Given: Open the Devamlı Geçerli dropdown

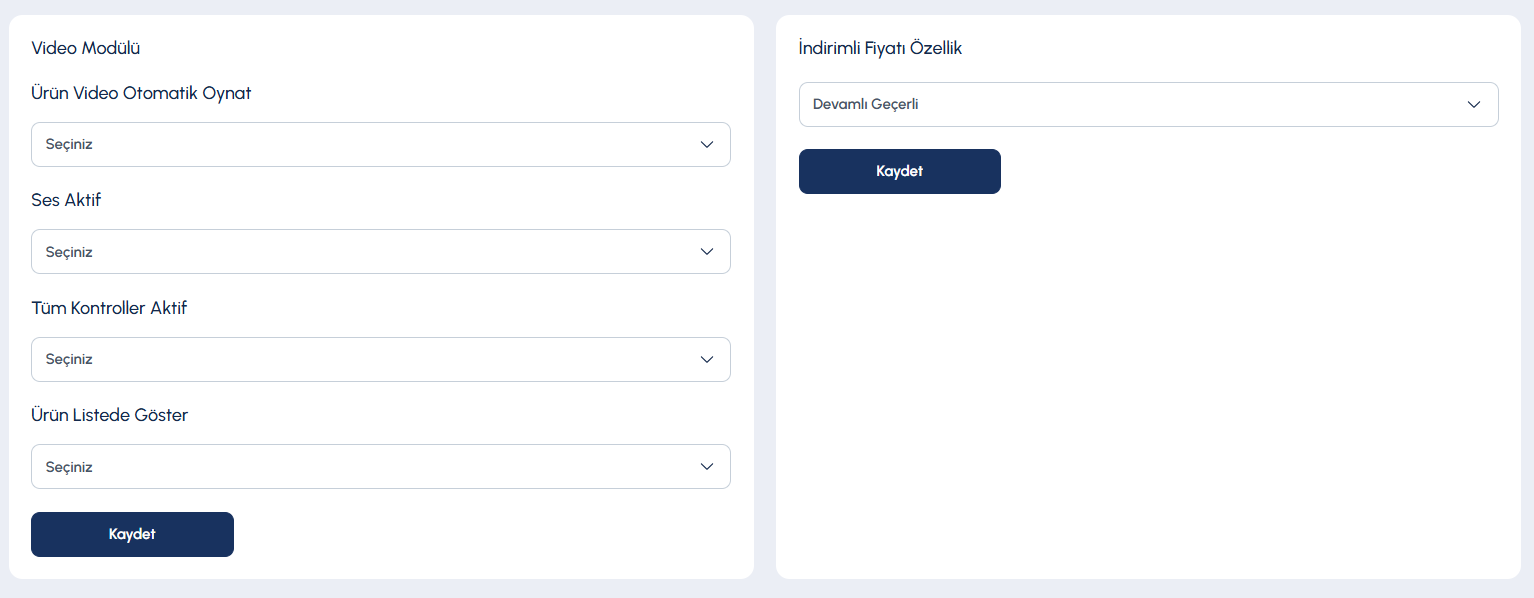Looking at the screenshot, I should click(1149, 105).
